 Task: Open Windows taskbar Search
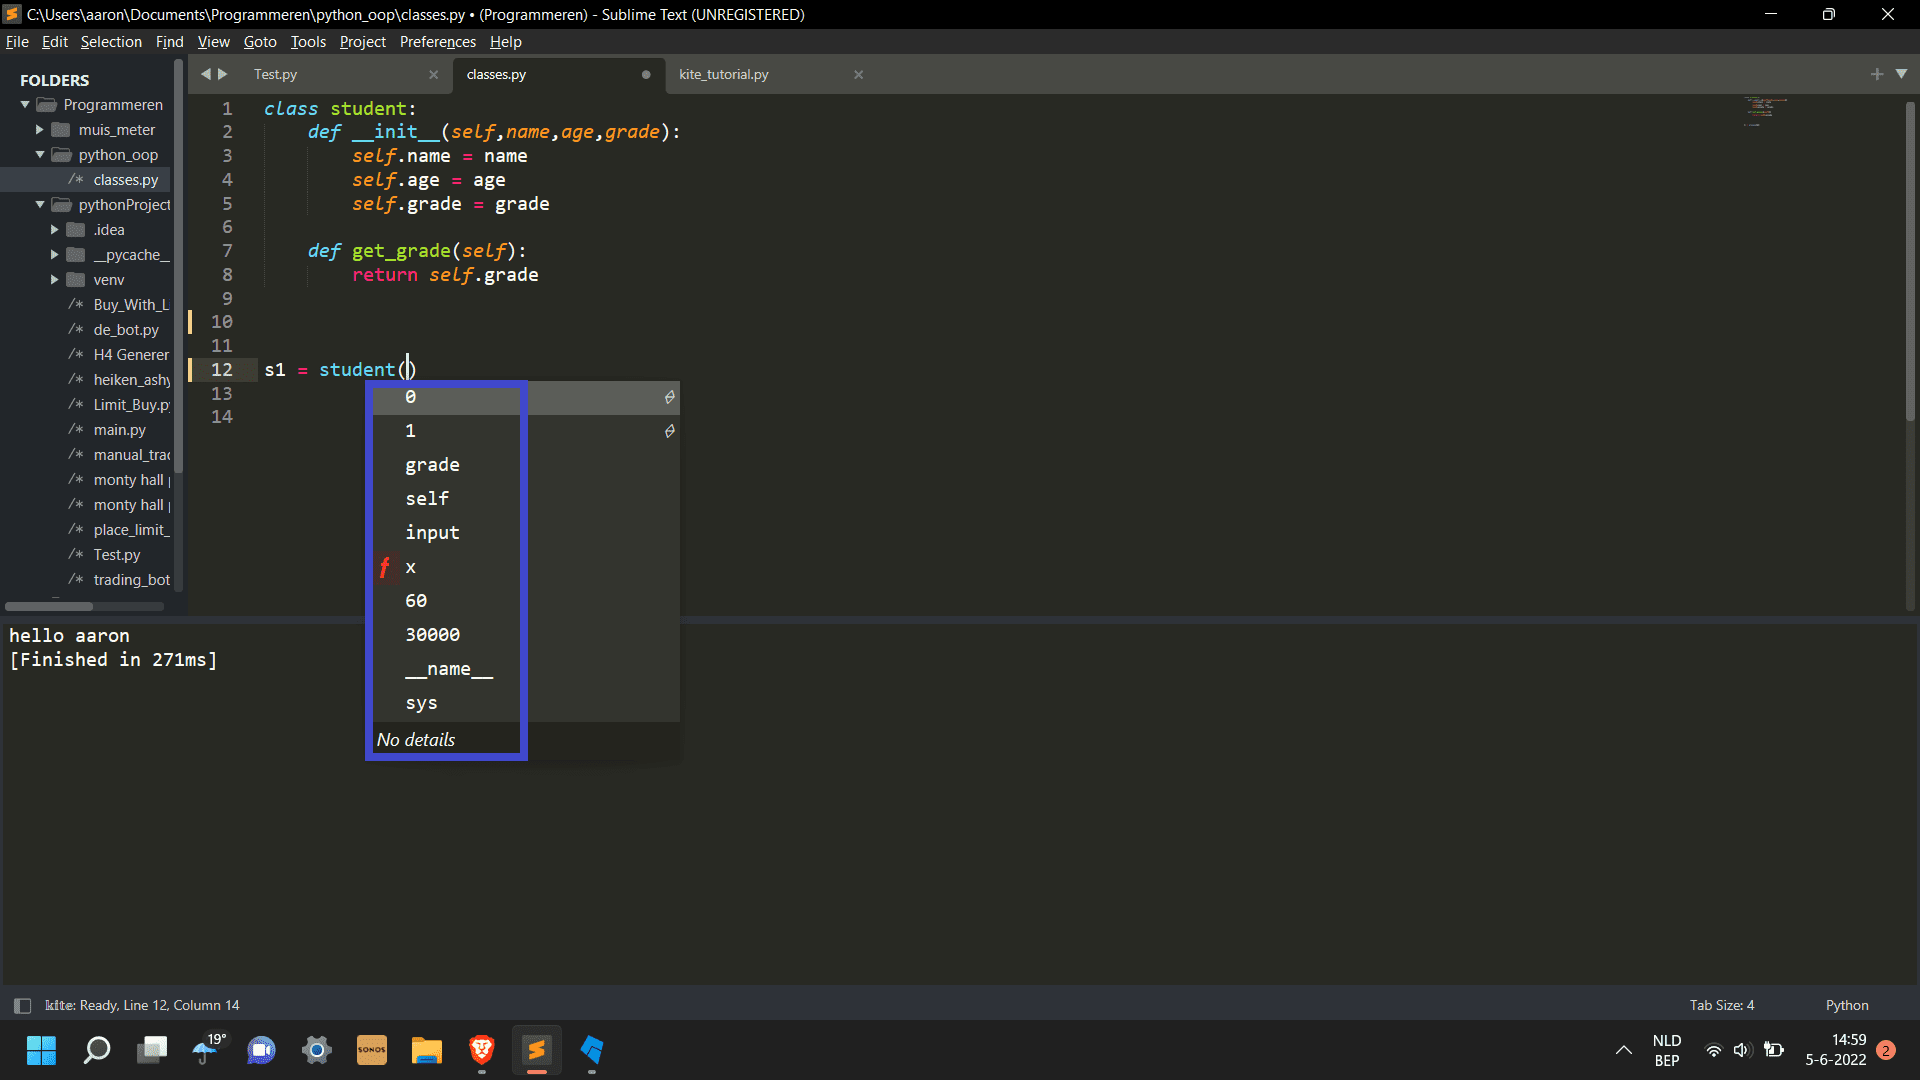tap(96, 1050)
